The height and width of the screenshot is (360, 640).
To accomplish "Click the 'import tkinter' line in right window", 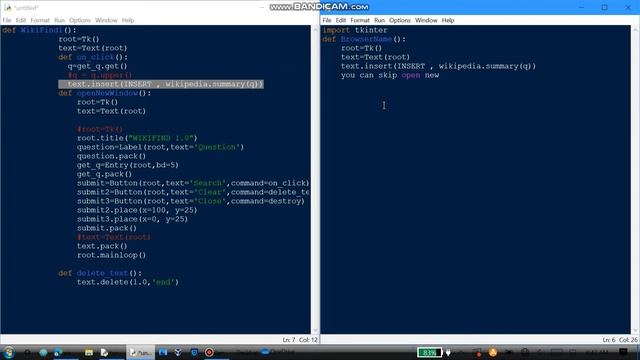I will (x=355, y=30).
